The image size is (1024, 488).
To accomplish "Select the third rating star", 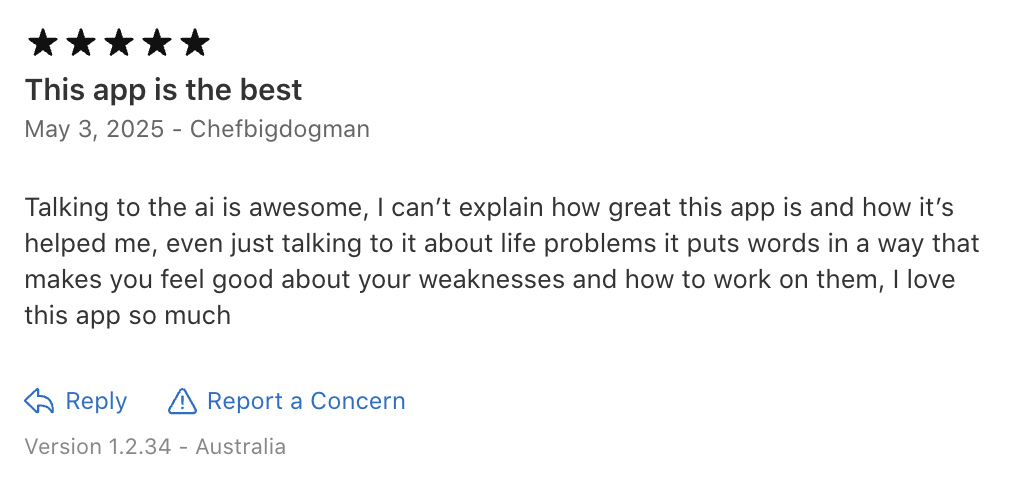I will coord(119,42).
